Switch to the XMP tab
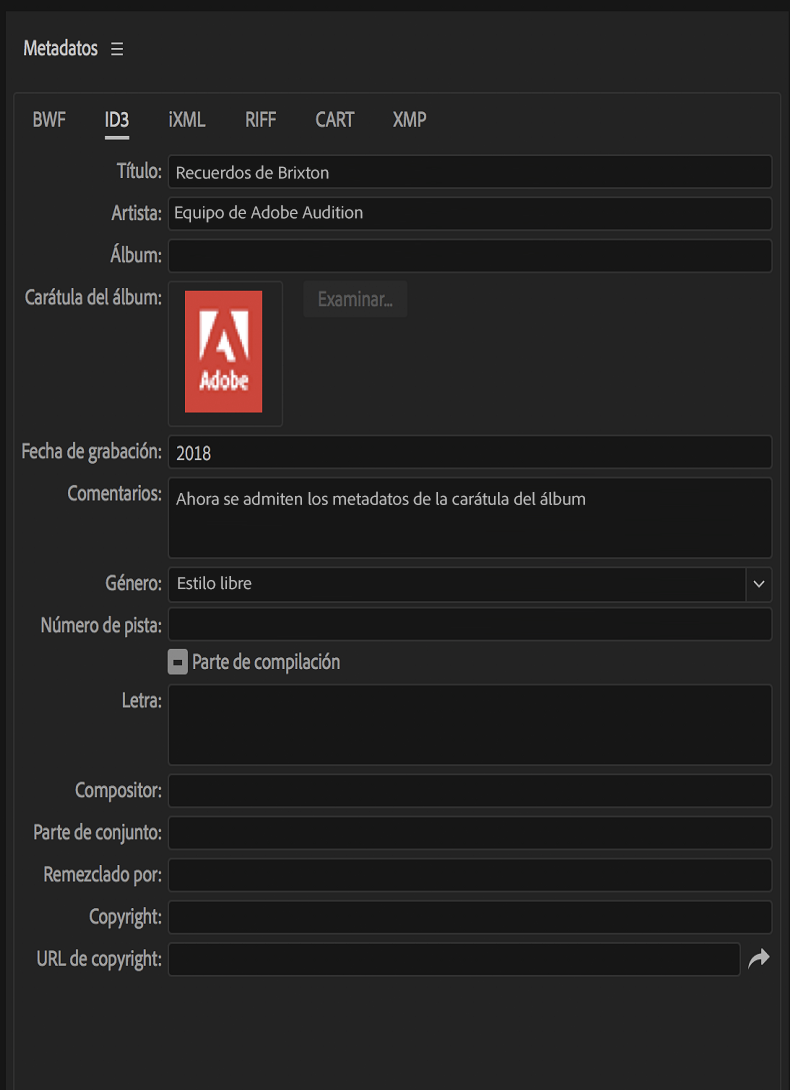Viewport: 790px width, 1090px height. point(409,119)
